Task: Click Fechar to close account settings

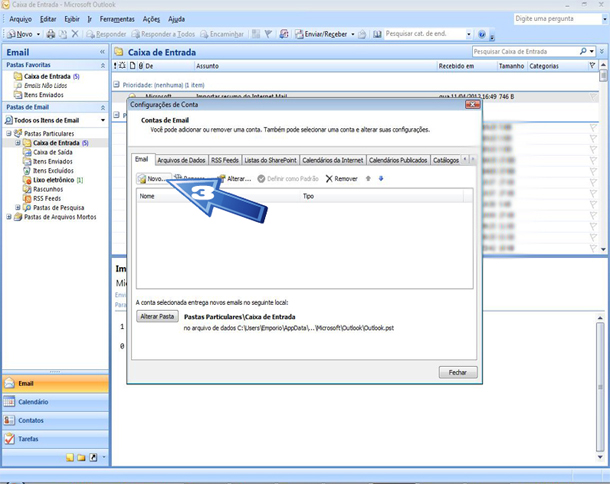Action: [x=458, y=372]
